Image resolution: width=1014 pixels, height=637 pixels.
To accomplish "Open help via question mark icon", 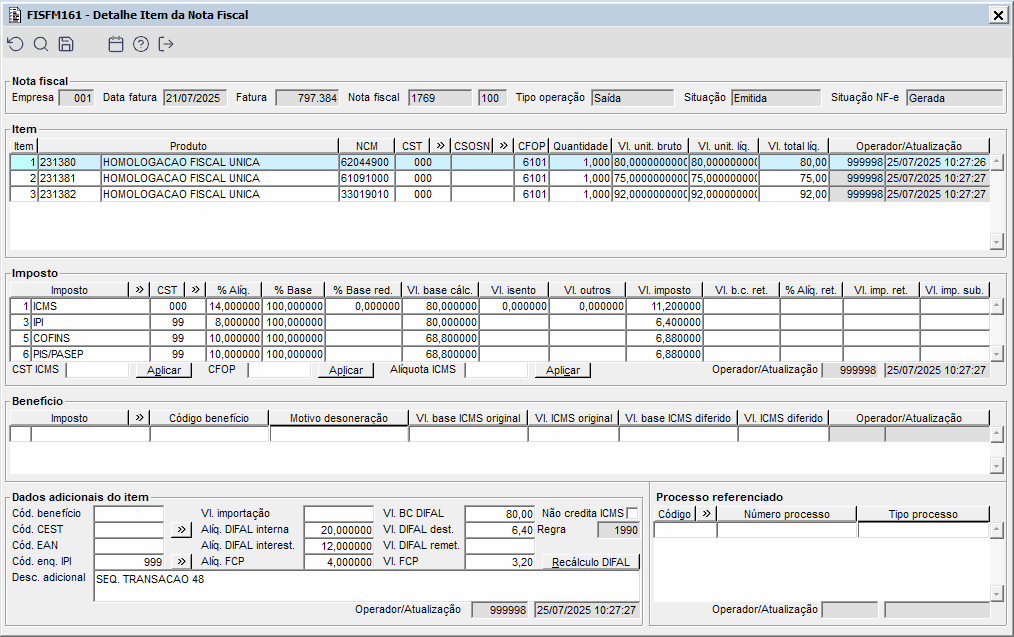I will point(141,44).
